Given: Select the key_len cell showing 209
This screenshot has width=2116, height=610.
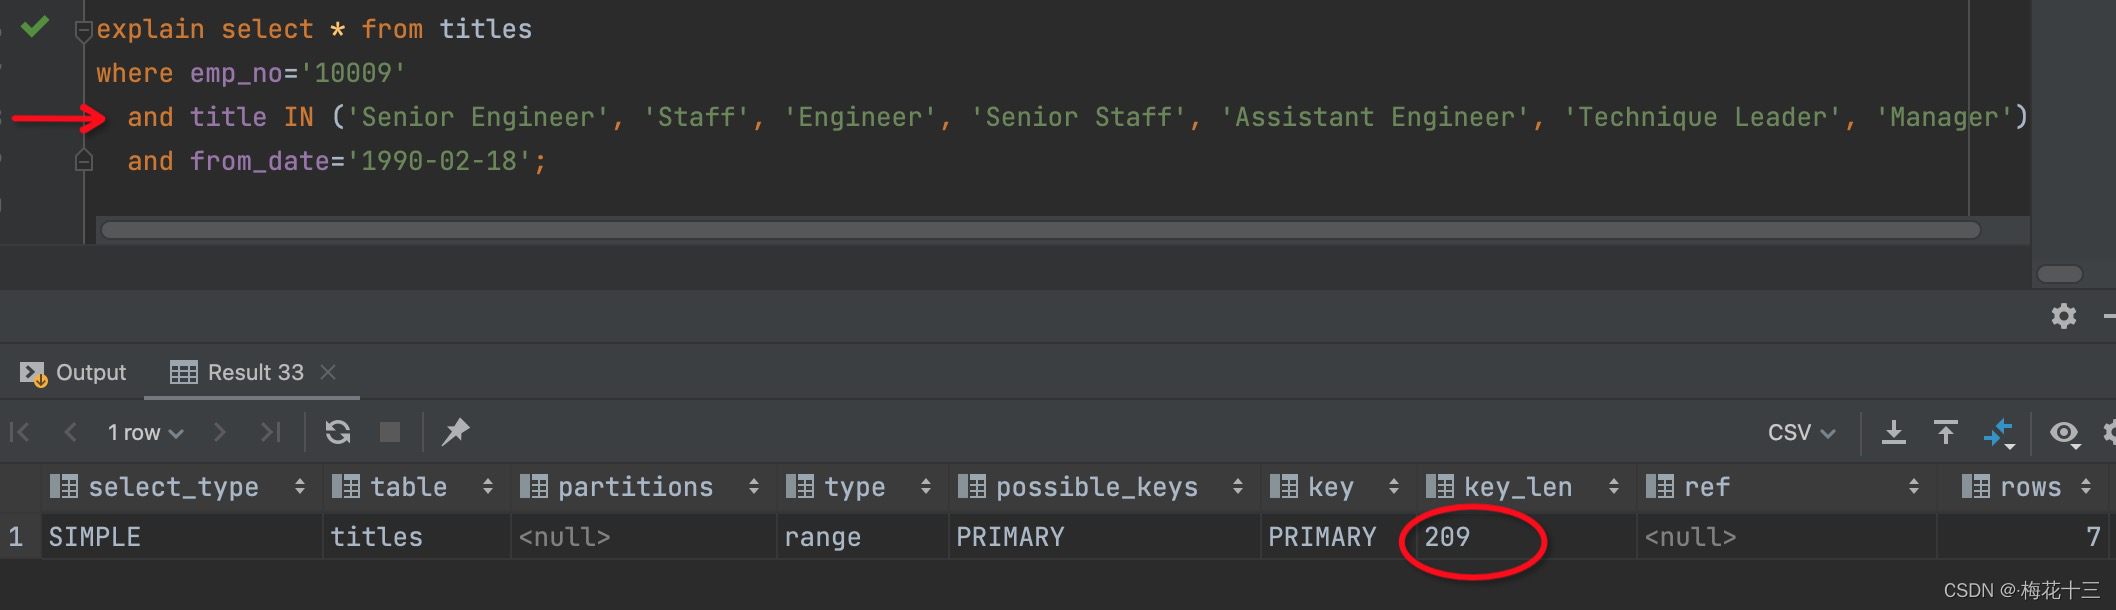Looking at the screenshot, I should [1447, 537].
